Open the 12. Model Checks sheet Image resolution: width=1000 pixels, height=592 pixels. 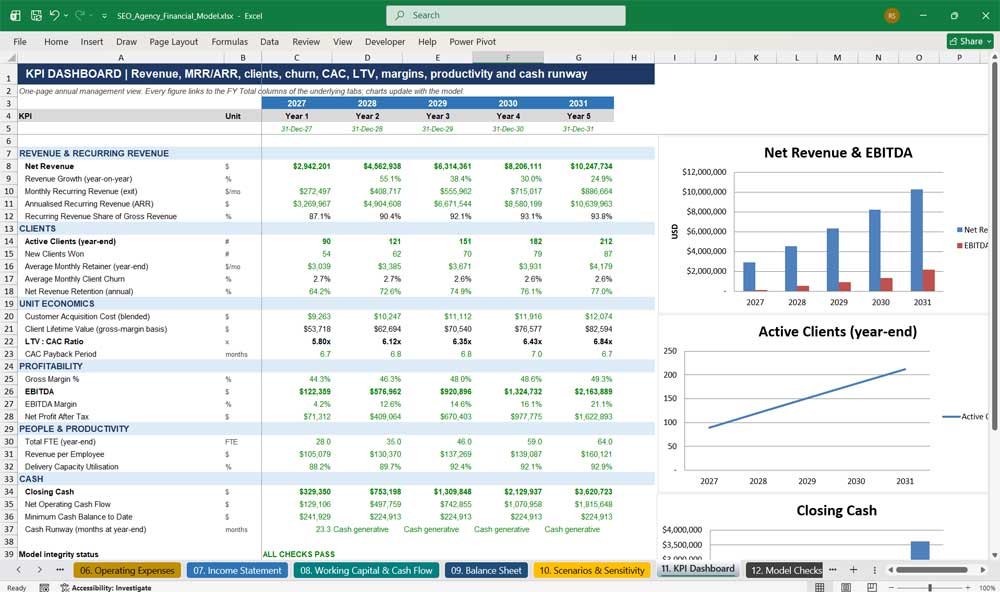[786, 570]
